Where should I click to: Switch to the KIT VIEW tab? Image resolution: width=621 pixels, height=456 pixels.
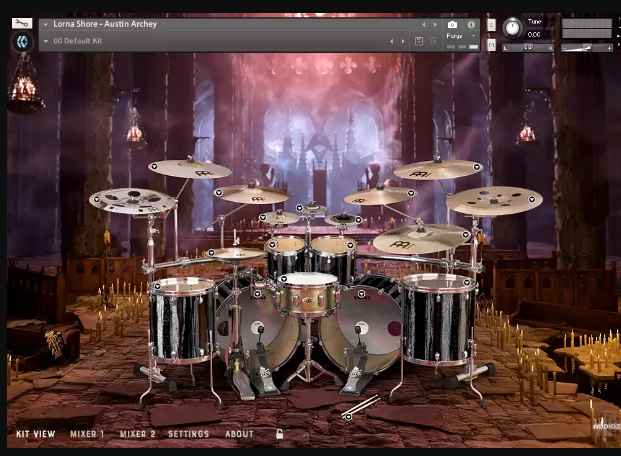click(x=36, y=434)
